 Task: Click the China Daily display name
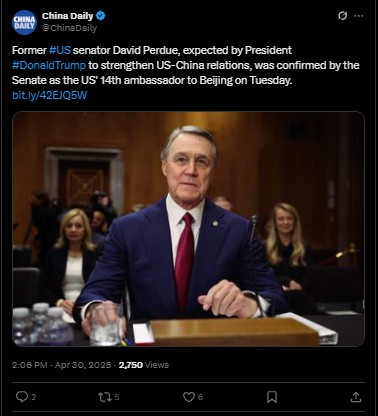(67, 16)
